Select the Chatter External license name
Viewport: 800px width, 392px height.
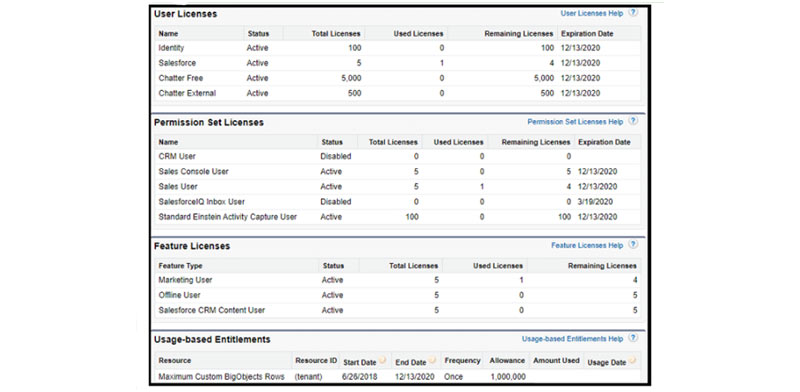coord(187,93)
